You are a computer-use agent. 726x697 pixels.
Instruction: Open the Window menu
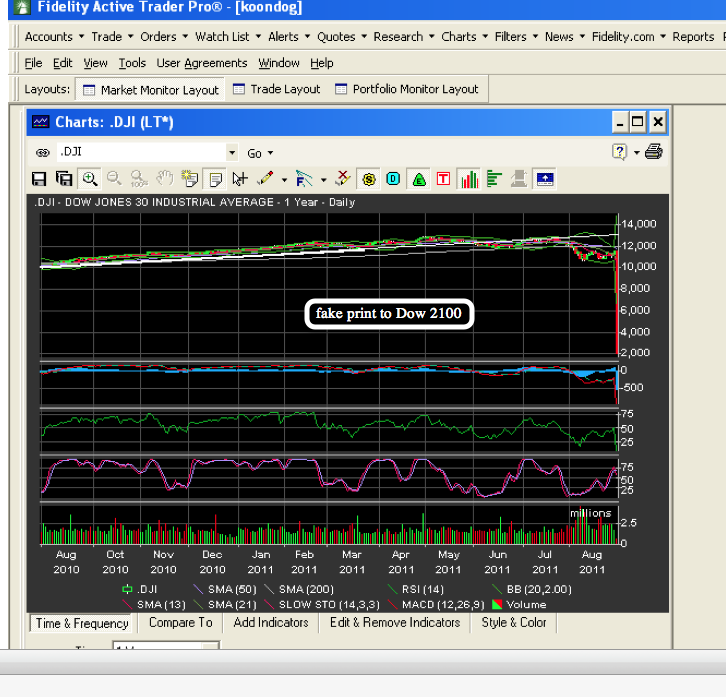point(279,63)
